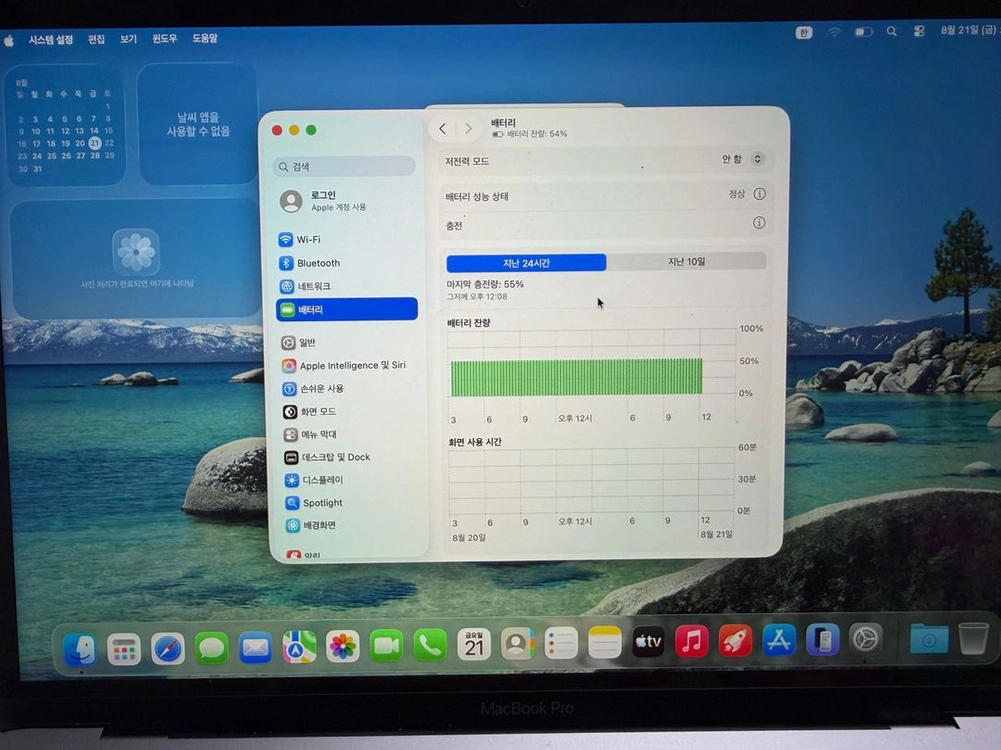Open Downloads folder in the Dock
Viewport: 1001px width, 750px height.
pos(929,638)
